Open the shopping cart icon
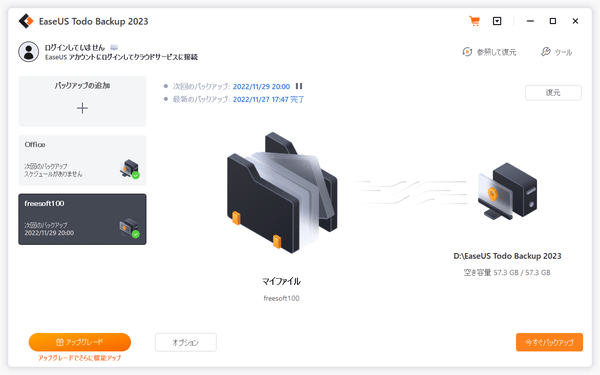This screenshot has height=375, width=600. (474, 21)
